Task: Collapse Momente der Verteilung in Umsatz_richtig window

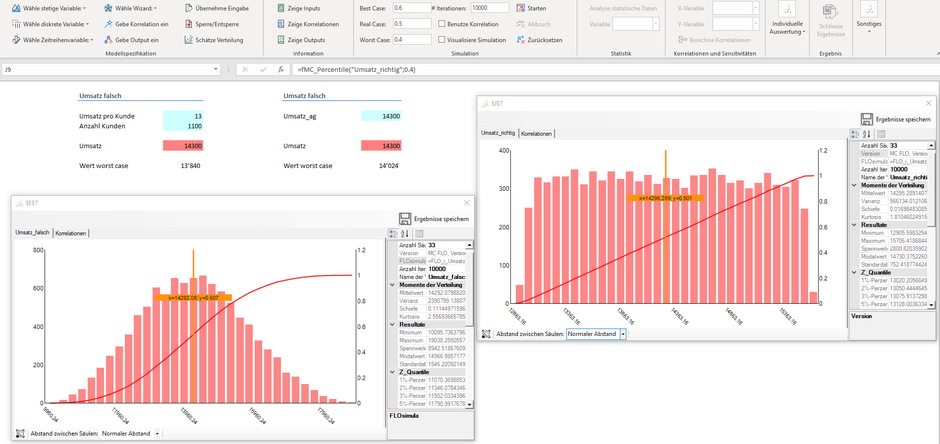Action: tap(855, 186)
